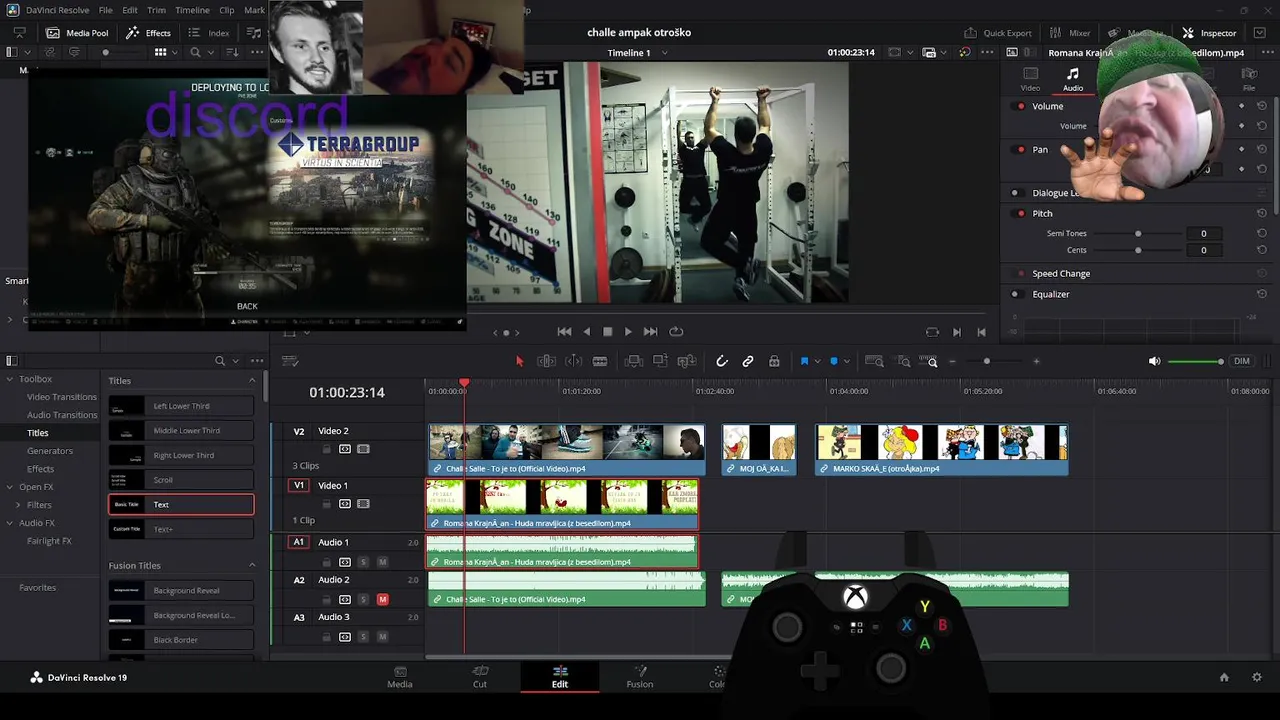Solo the Audio 2 track
The width and height of the screenshot is (1280, 720).
363,599
